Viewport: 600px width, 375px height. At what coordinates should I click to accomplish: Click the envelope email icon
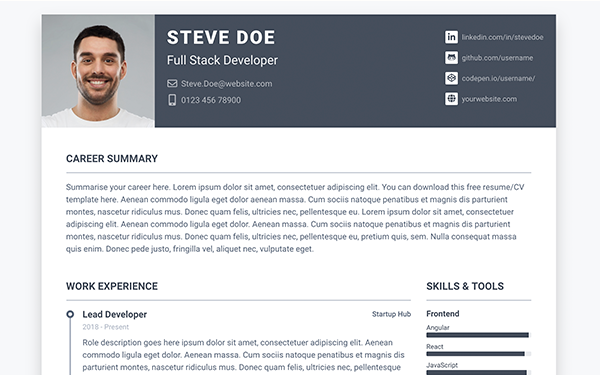(172, 83)
